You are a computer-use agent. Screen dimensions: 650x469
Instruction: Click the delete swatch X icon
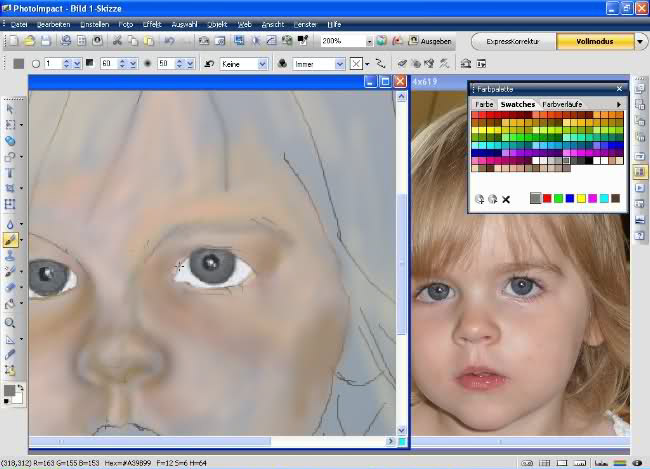506,199
